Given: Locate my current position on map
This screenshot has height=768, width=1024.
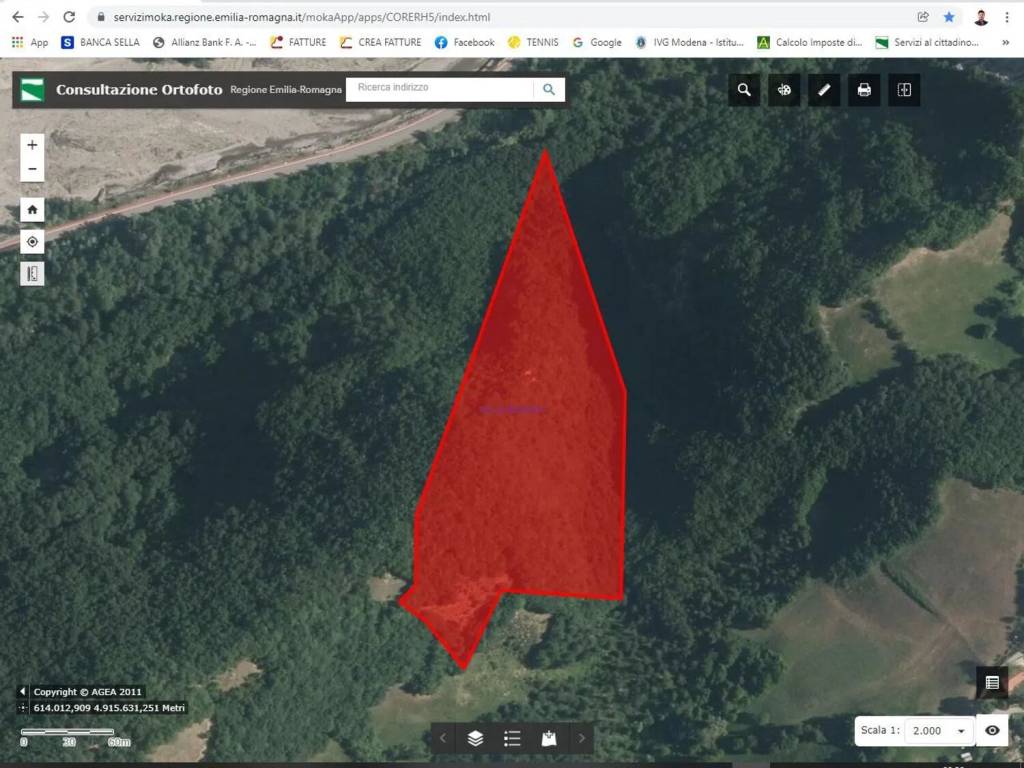Looking at the screenshot, I should click(x=32, y=242).
